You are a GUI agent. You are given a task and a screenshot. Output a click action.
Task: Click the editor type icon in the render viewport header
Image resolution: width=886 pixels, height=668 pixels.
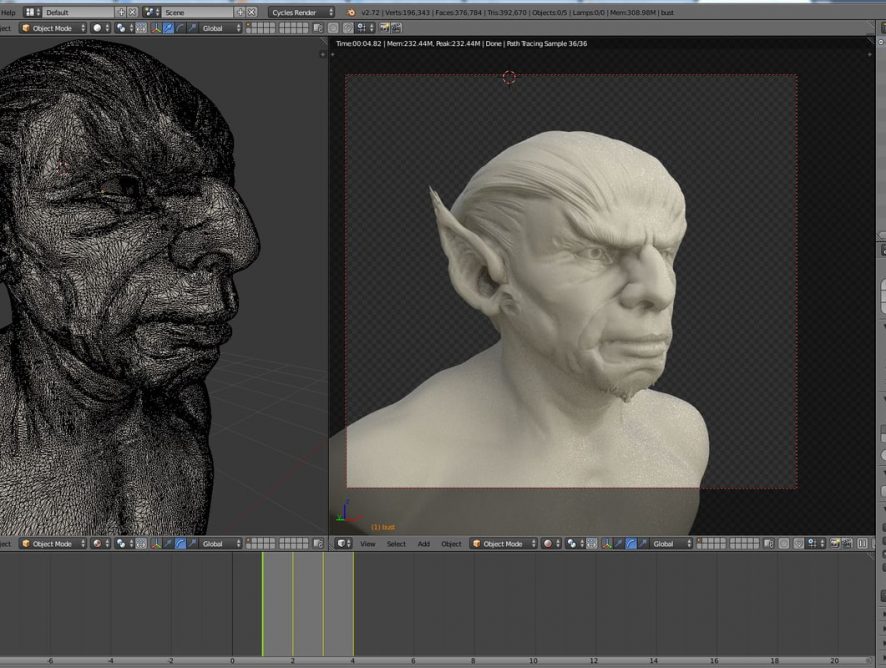342,544
